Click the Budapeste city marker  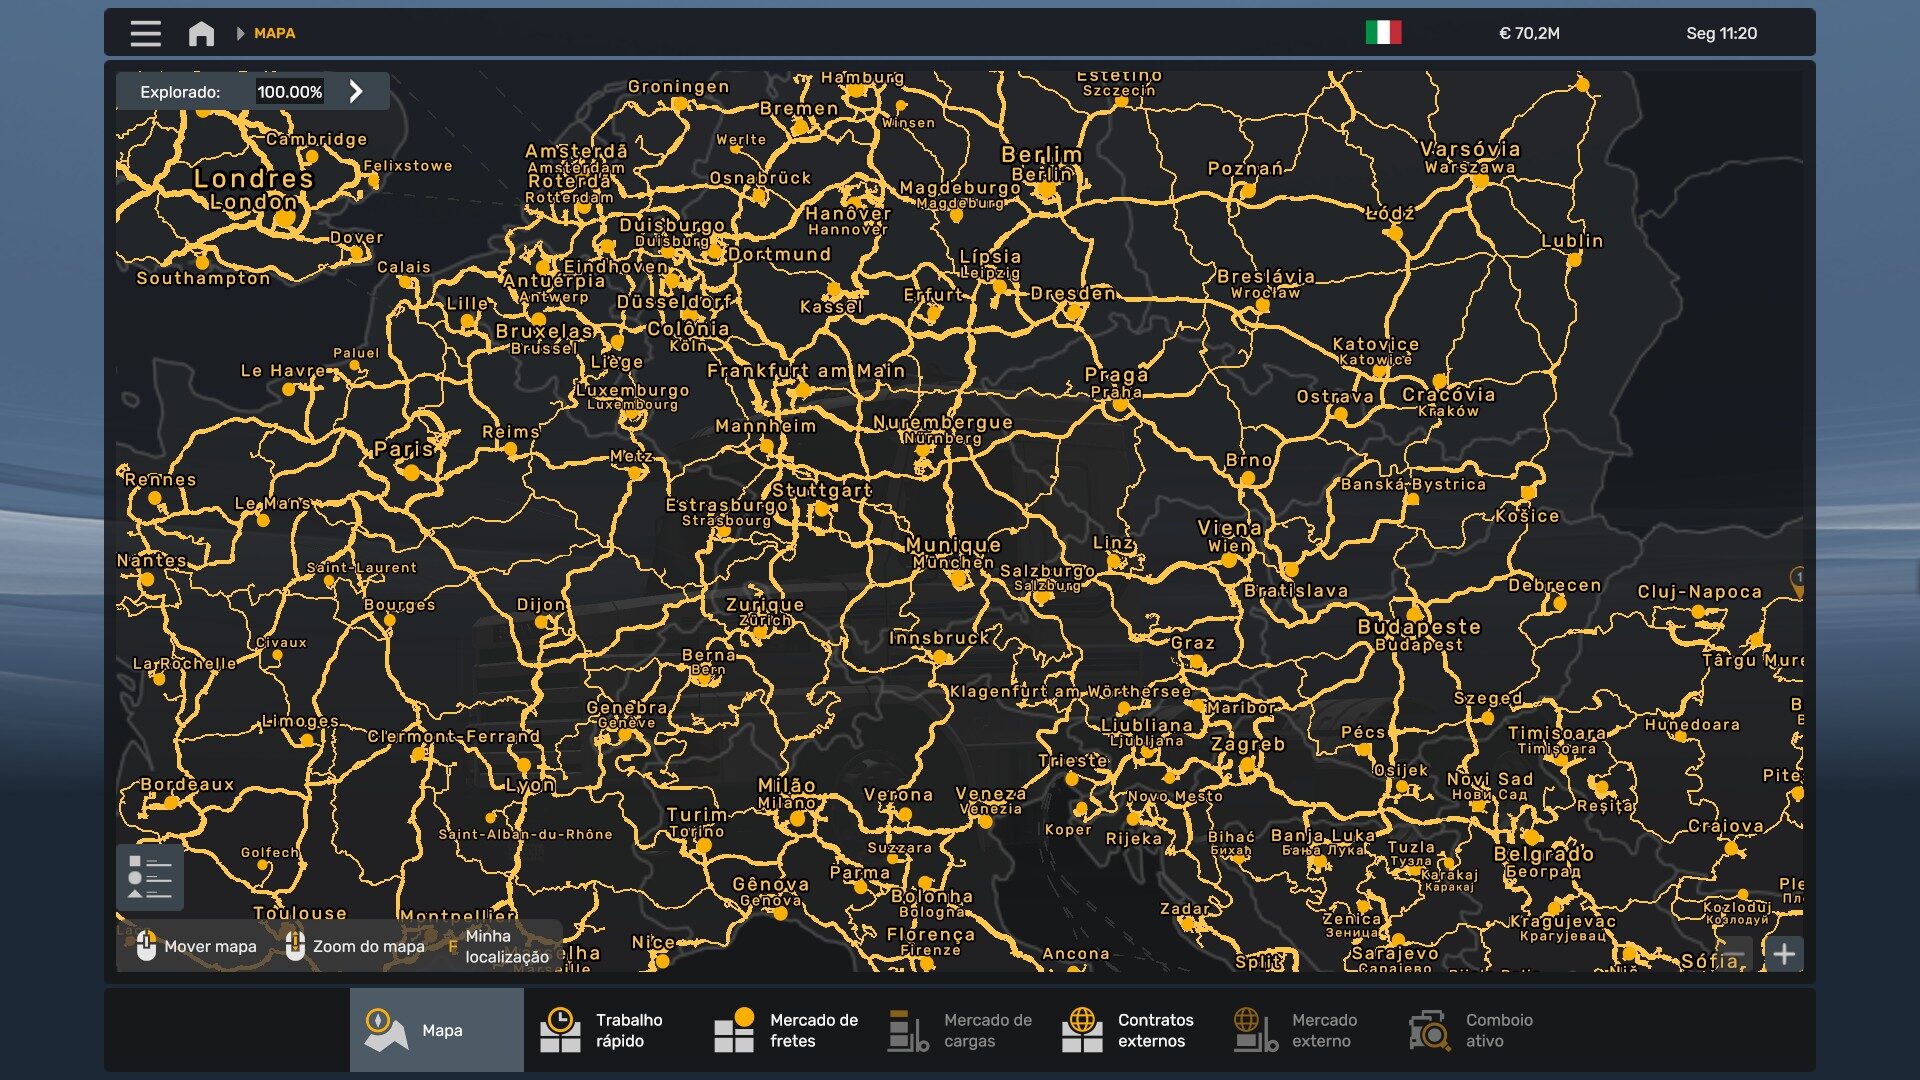1414,614
